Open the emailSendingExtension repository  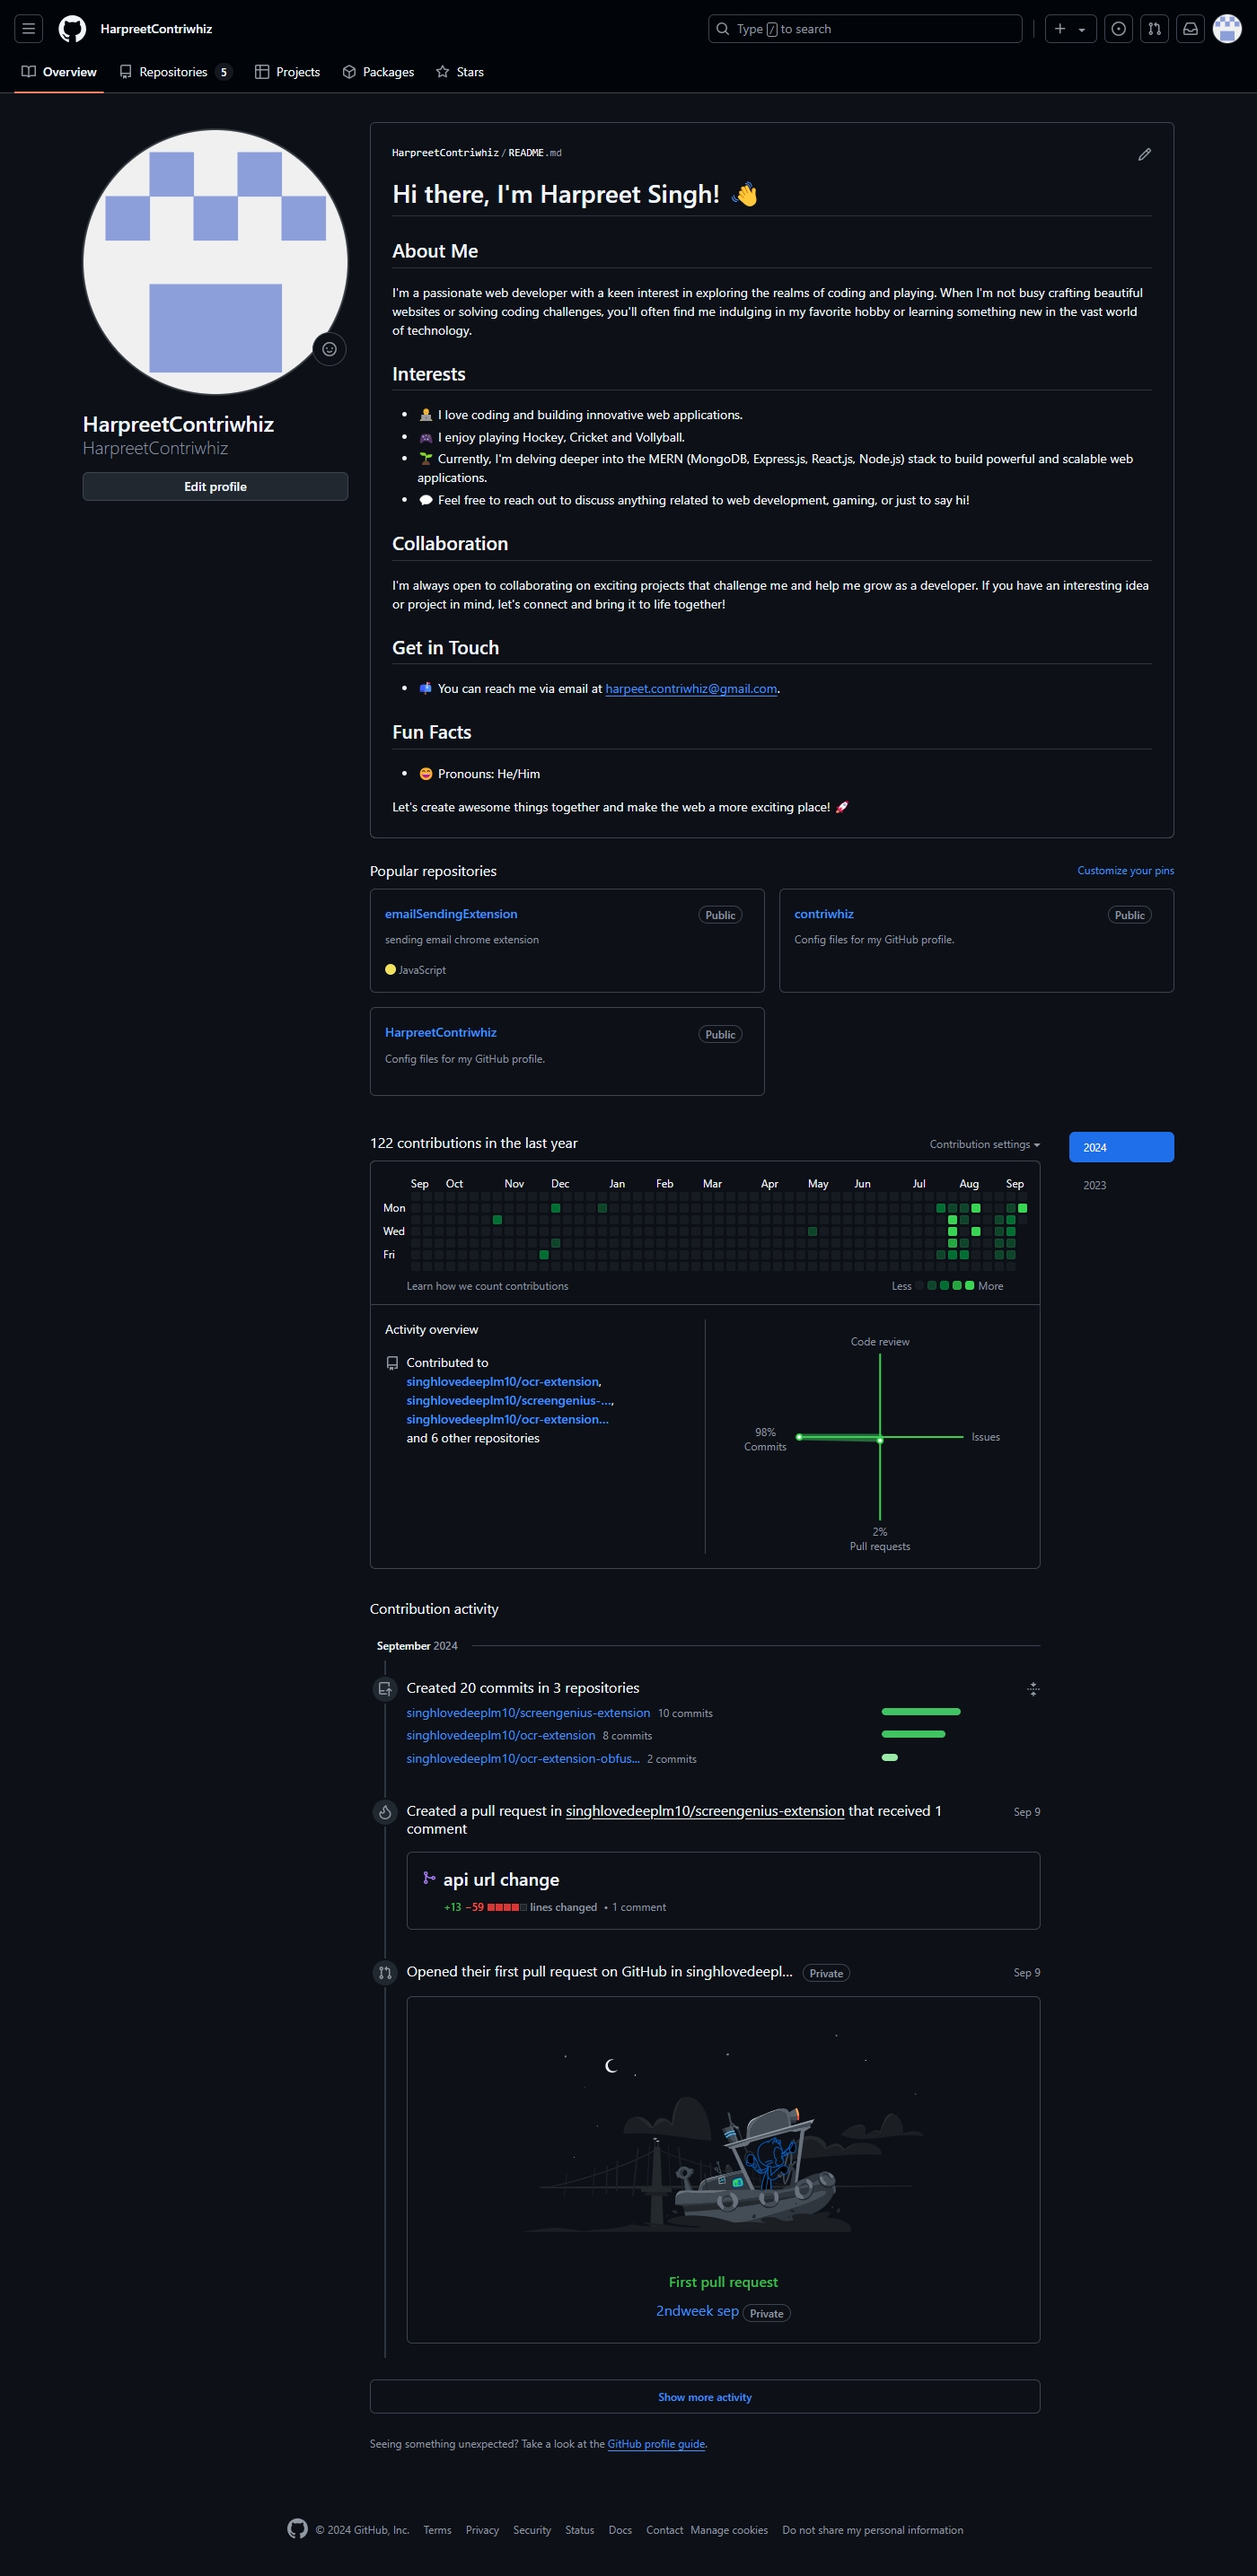[451, 914]
